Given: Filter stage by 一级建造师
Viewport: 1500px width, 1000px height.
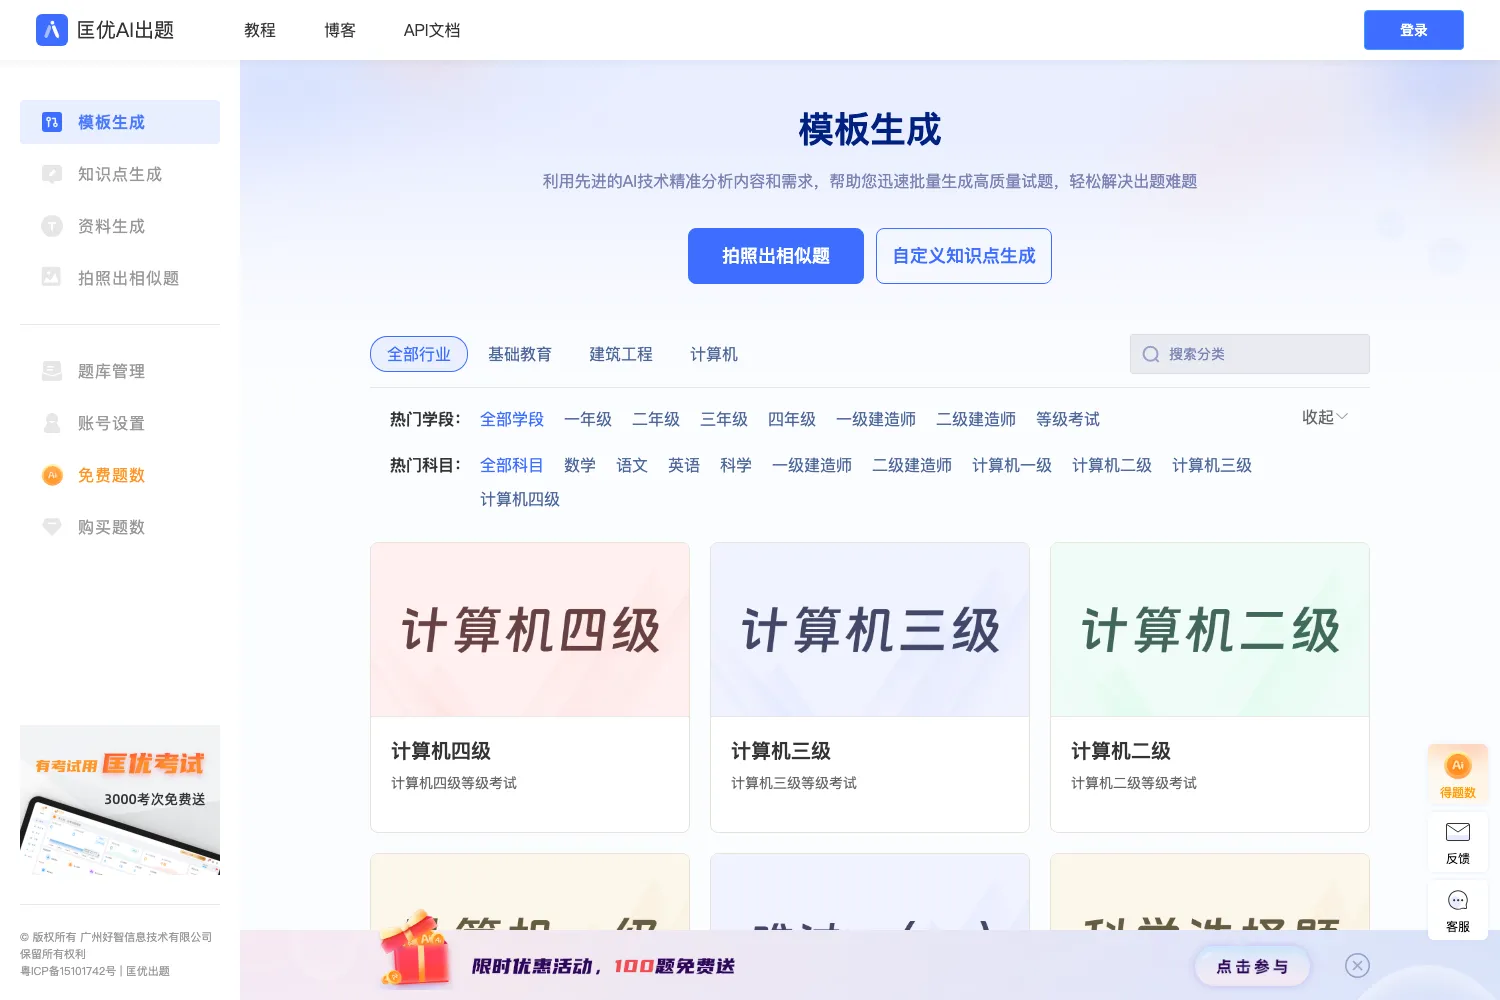Looking at the screenshot, I should pyautogui.click(x=876, y=419).
